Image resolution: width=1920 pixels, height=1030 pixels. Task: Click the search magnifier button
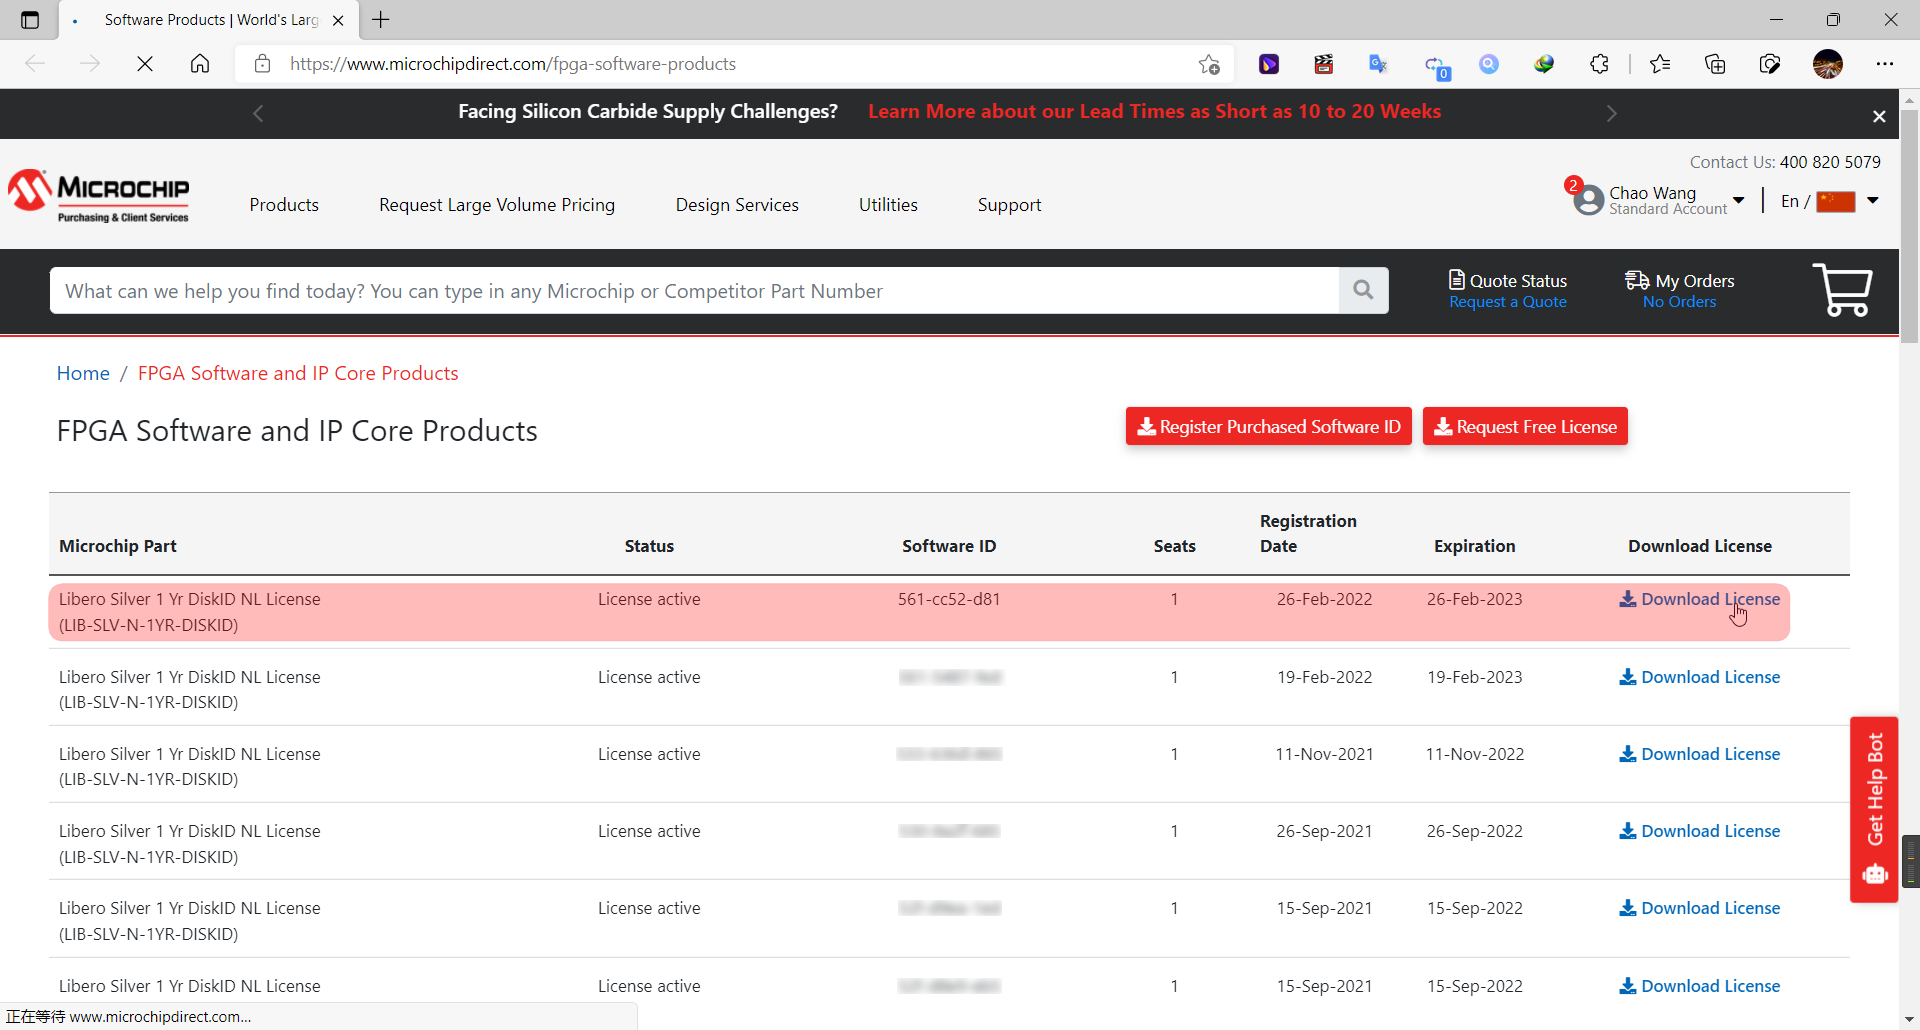pos(1363,290)
